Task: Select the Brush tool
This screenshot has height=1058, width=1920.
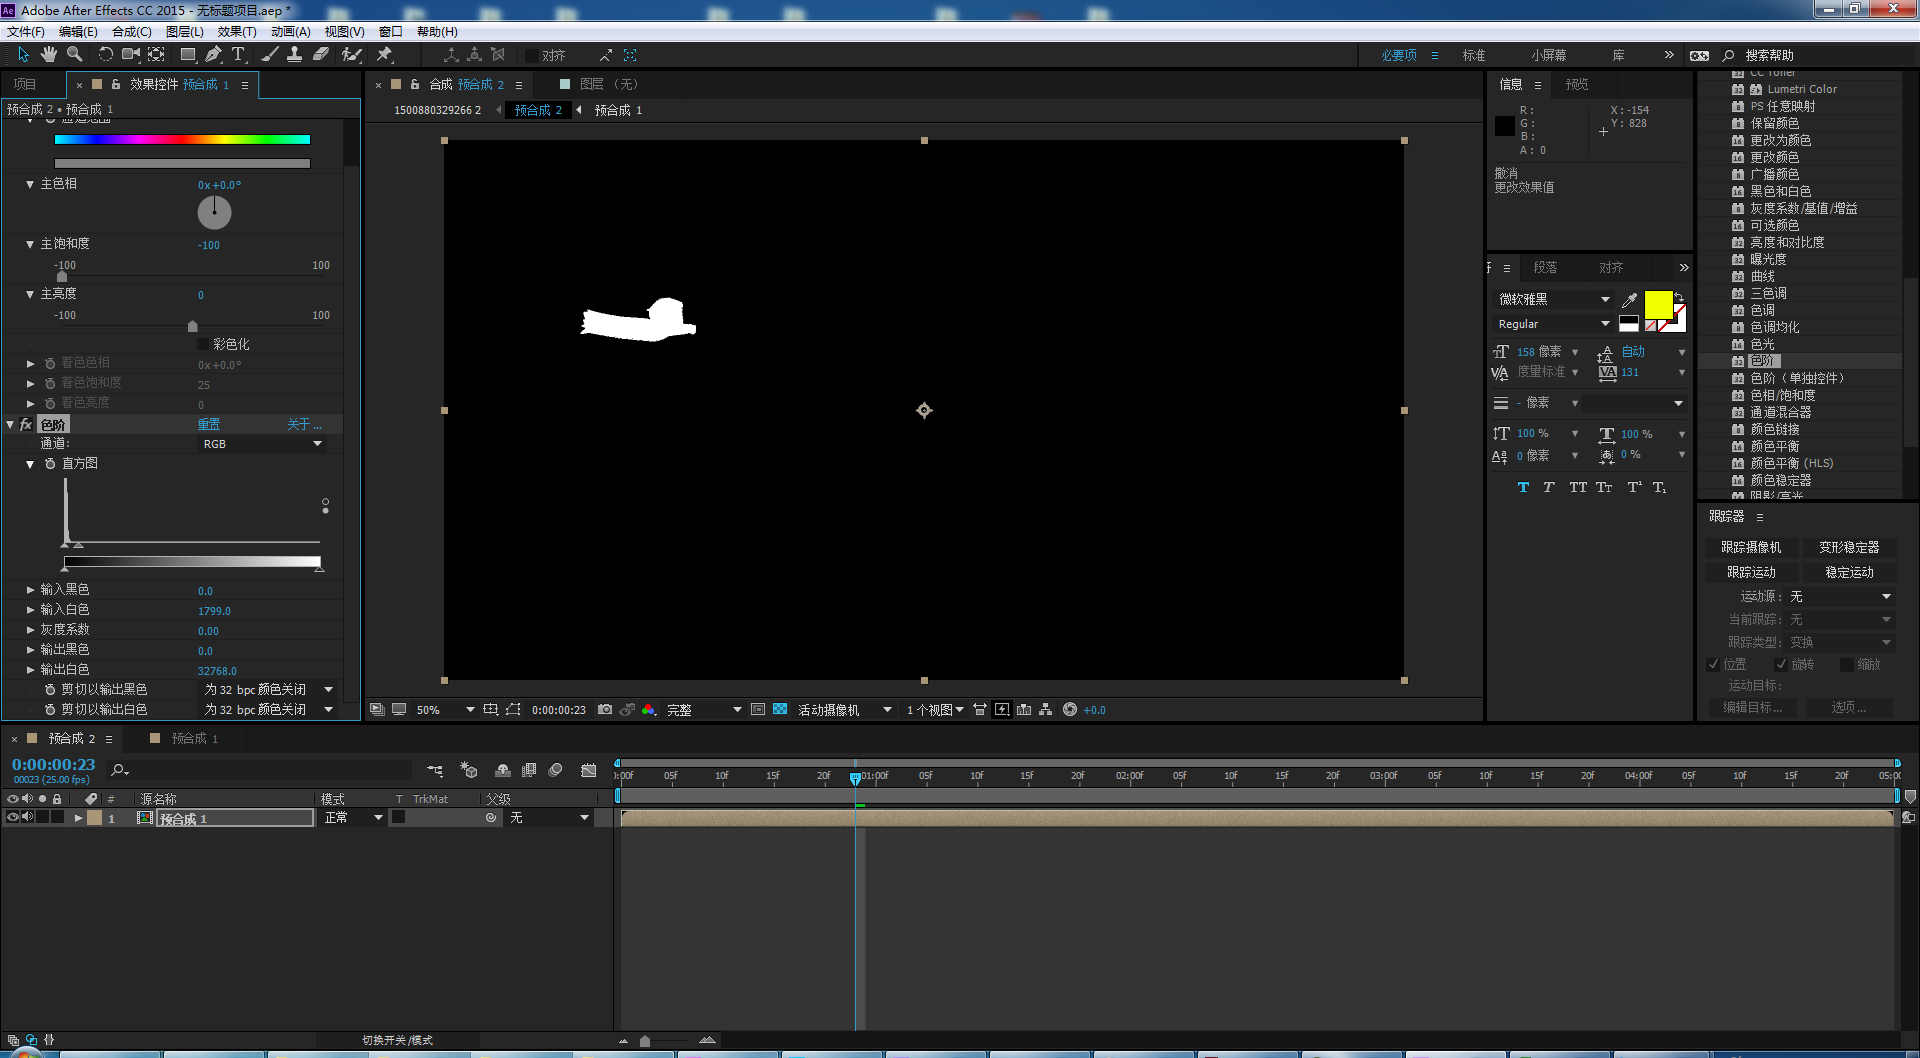Action: [x=270, y=55]
